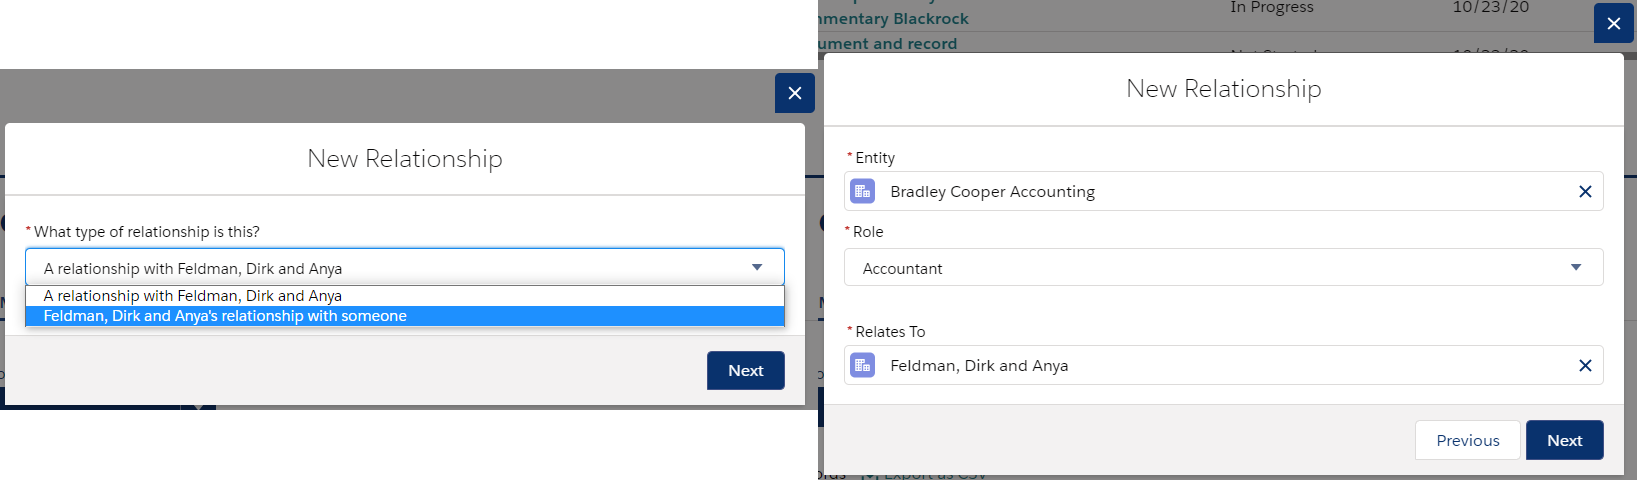Click the relationship type combobox field text
The width and height of the screenshot is (1637, 480).
click(193, 268)
